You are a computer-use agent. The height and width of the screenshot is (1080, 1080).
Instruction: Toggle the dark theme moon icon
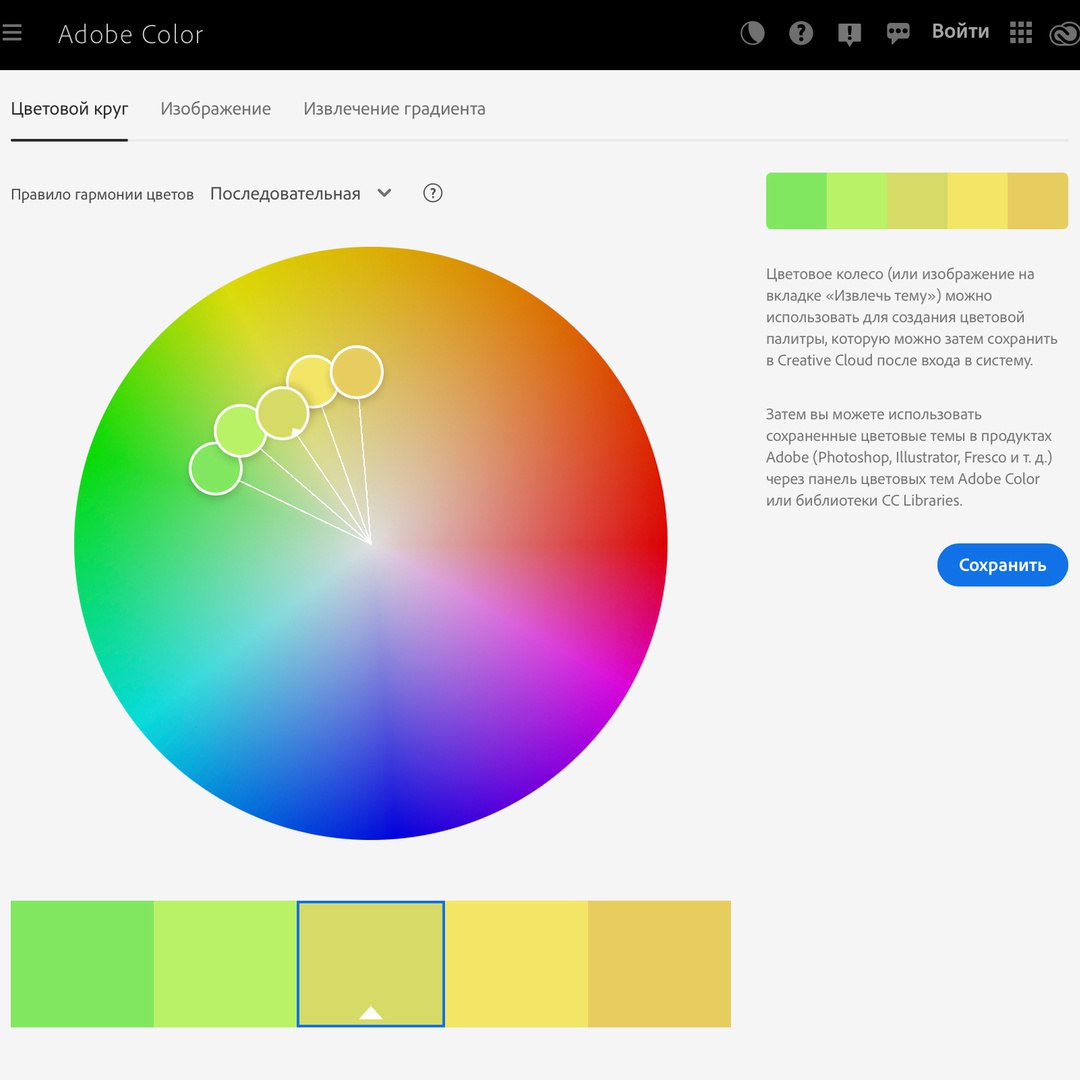point(752,32)
